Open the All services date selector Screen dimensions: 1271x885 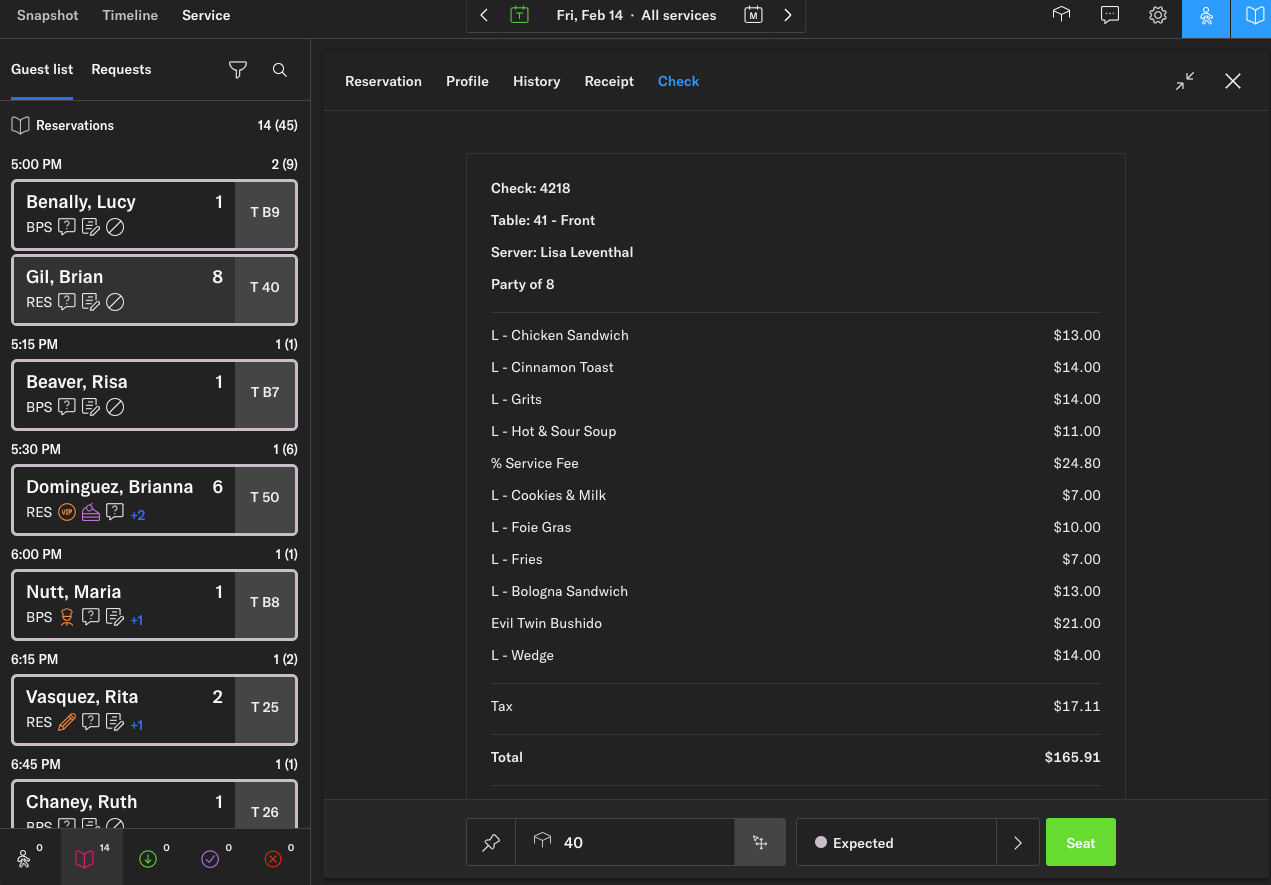[x=635, y=15]
